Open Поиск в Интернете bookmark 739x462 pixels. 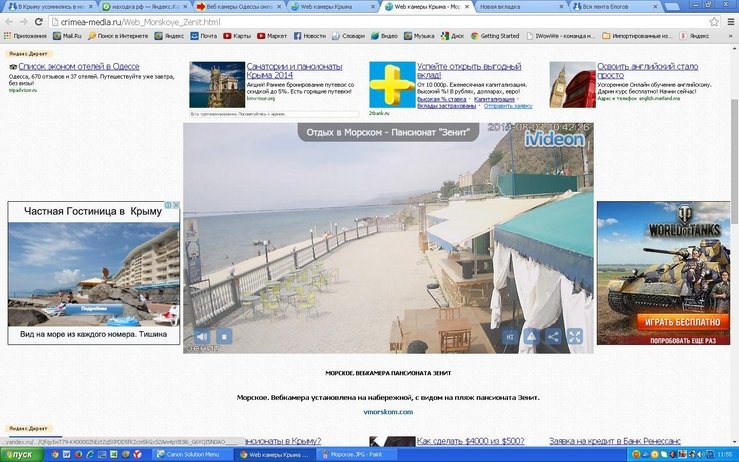pos(118,36)
